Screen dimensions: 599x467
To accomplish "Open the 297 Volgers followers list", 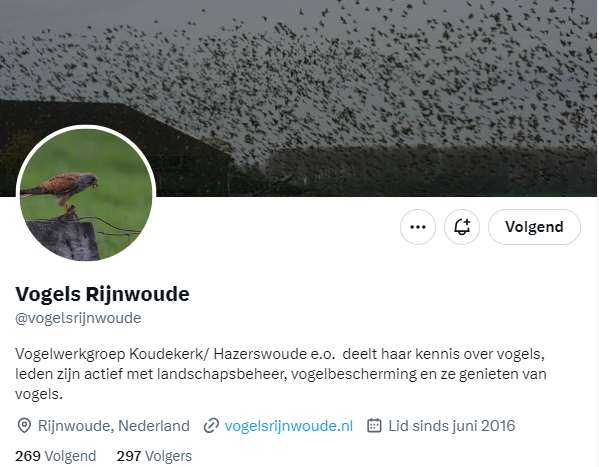I will 154,456.
